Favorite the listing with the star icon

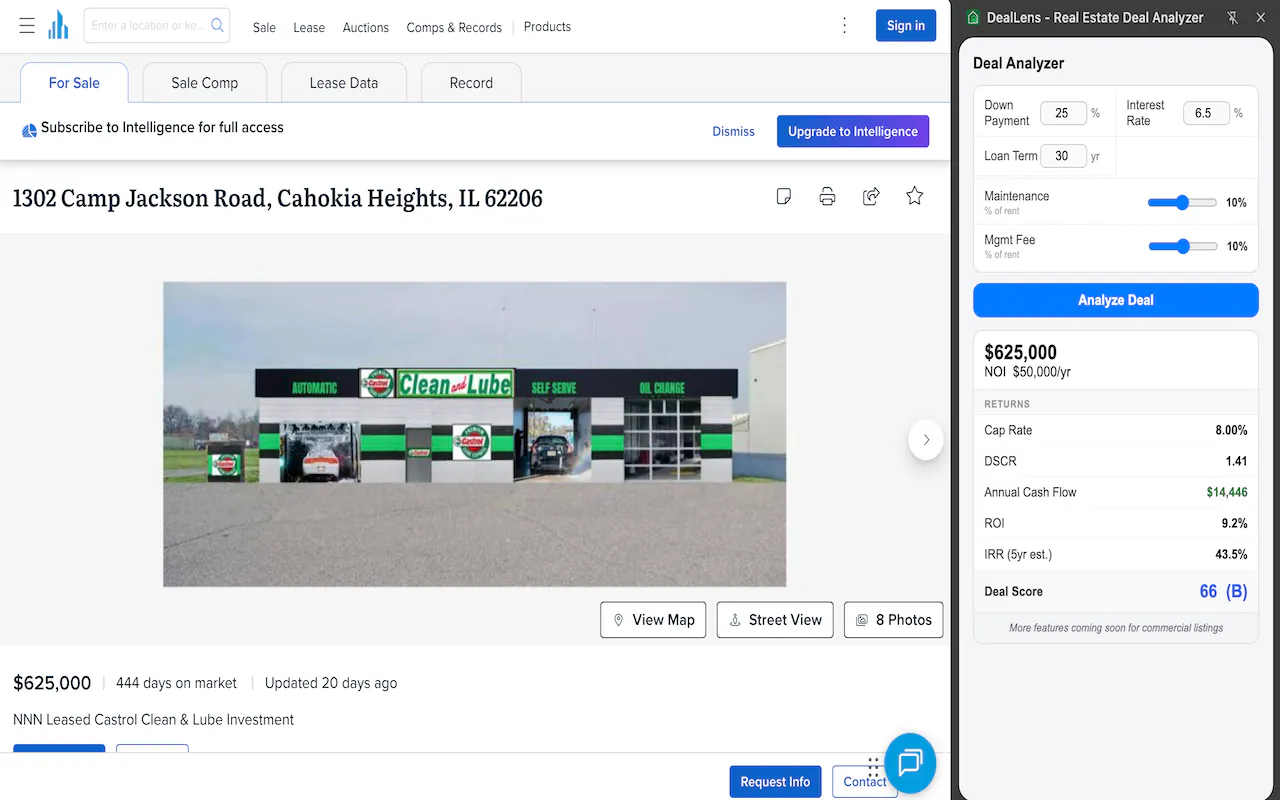tap(914, 196)
